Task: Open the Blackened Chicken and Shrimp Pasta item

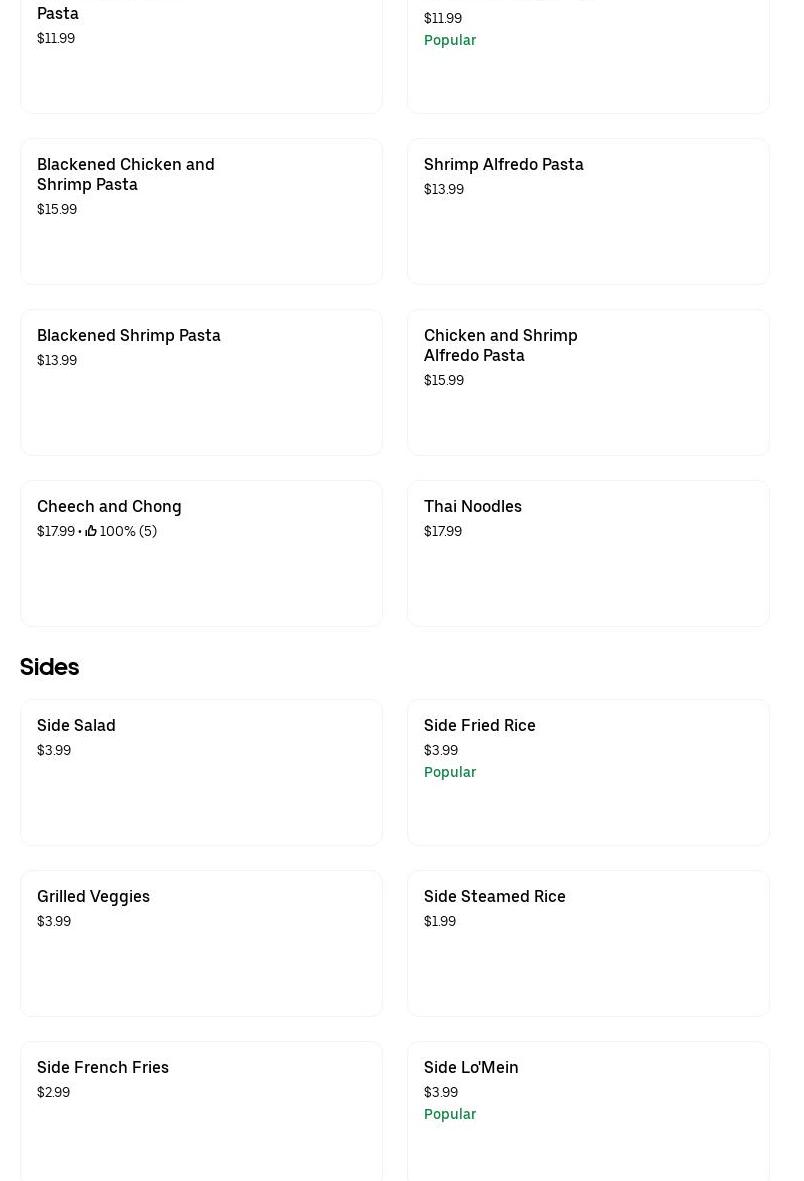Action: (x=201, y=211)
